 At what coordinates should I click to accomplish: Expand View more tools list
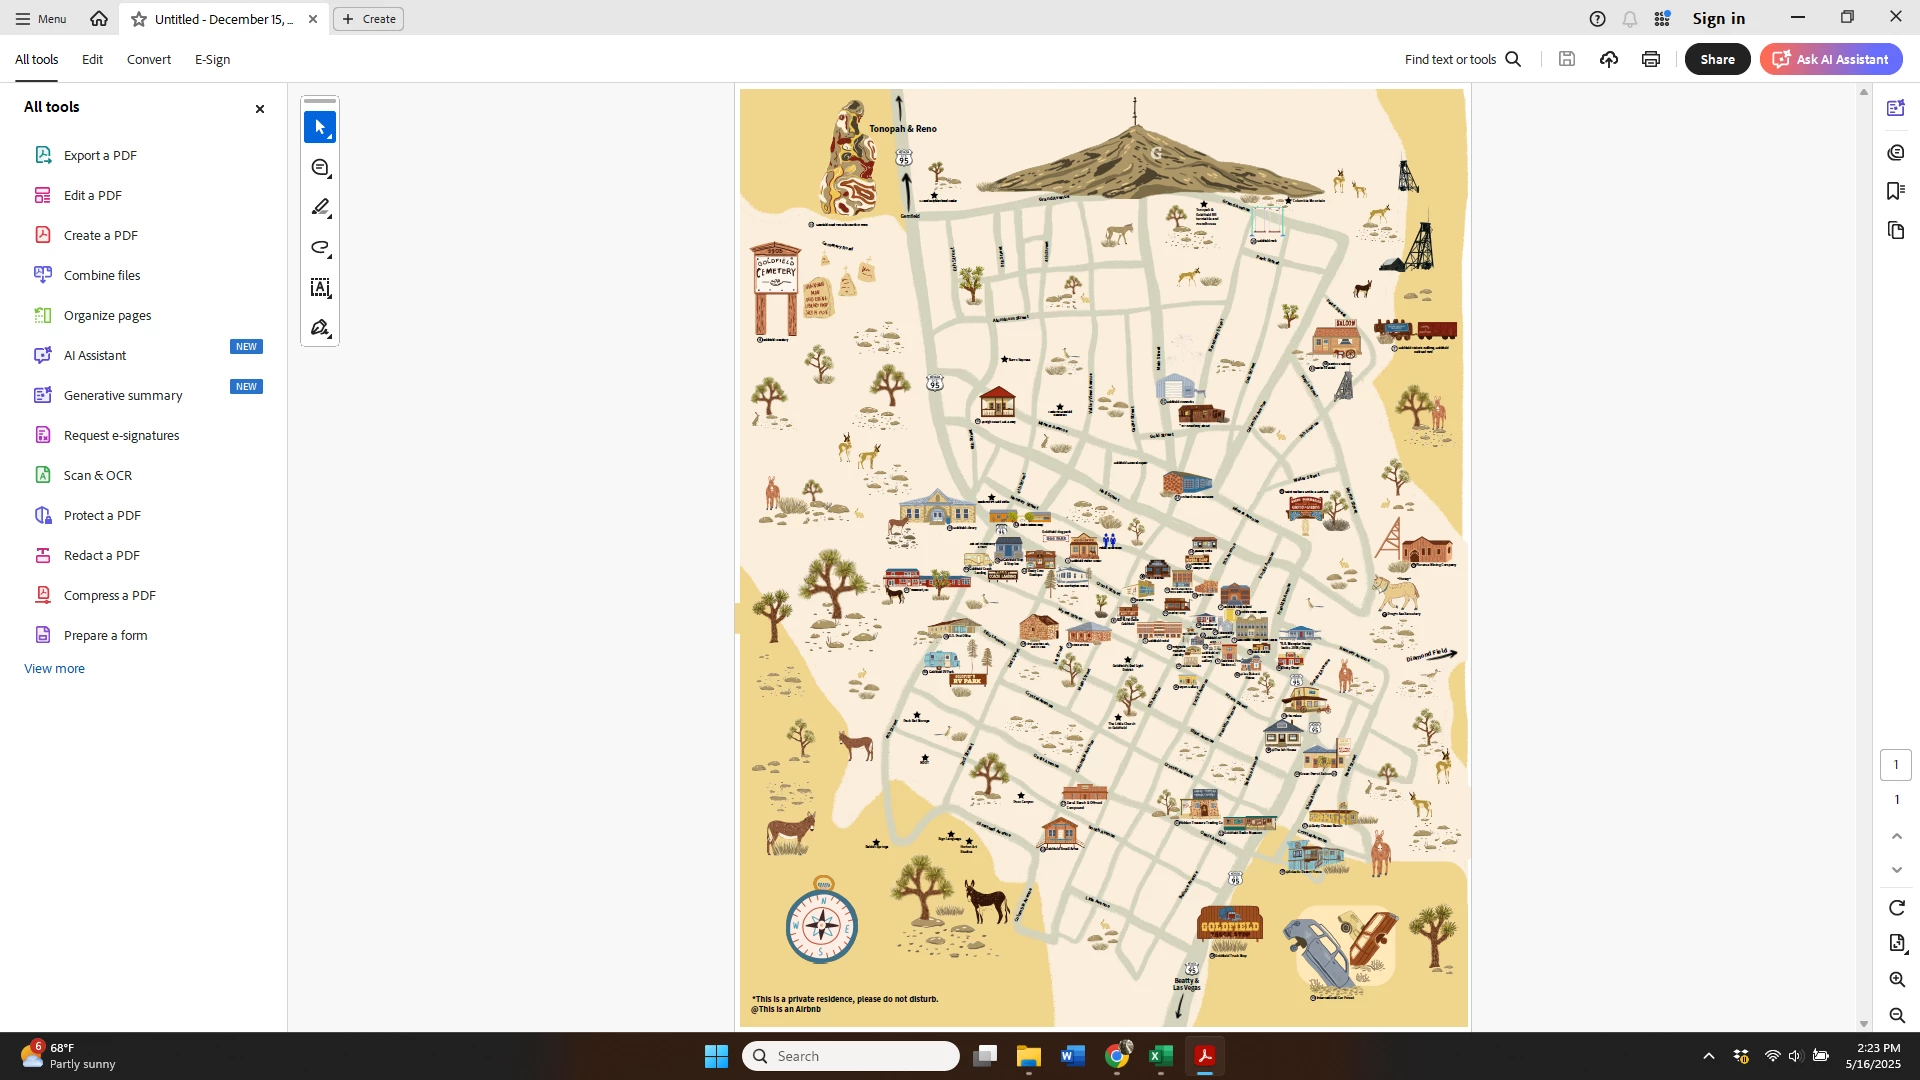(54, 668)
